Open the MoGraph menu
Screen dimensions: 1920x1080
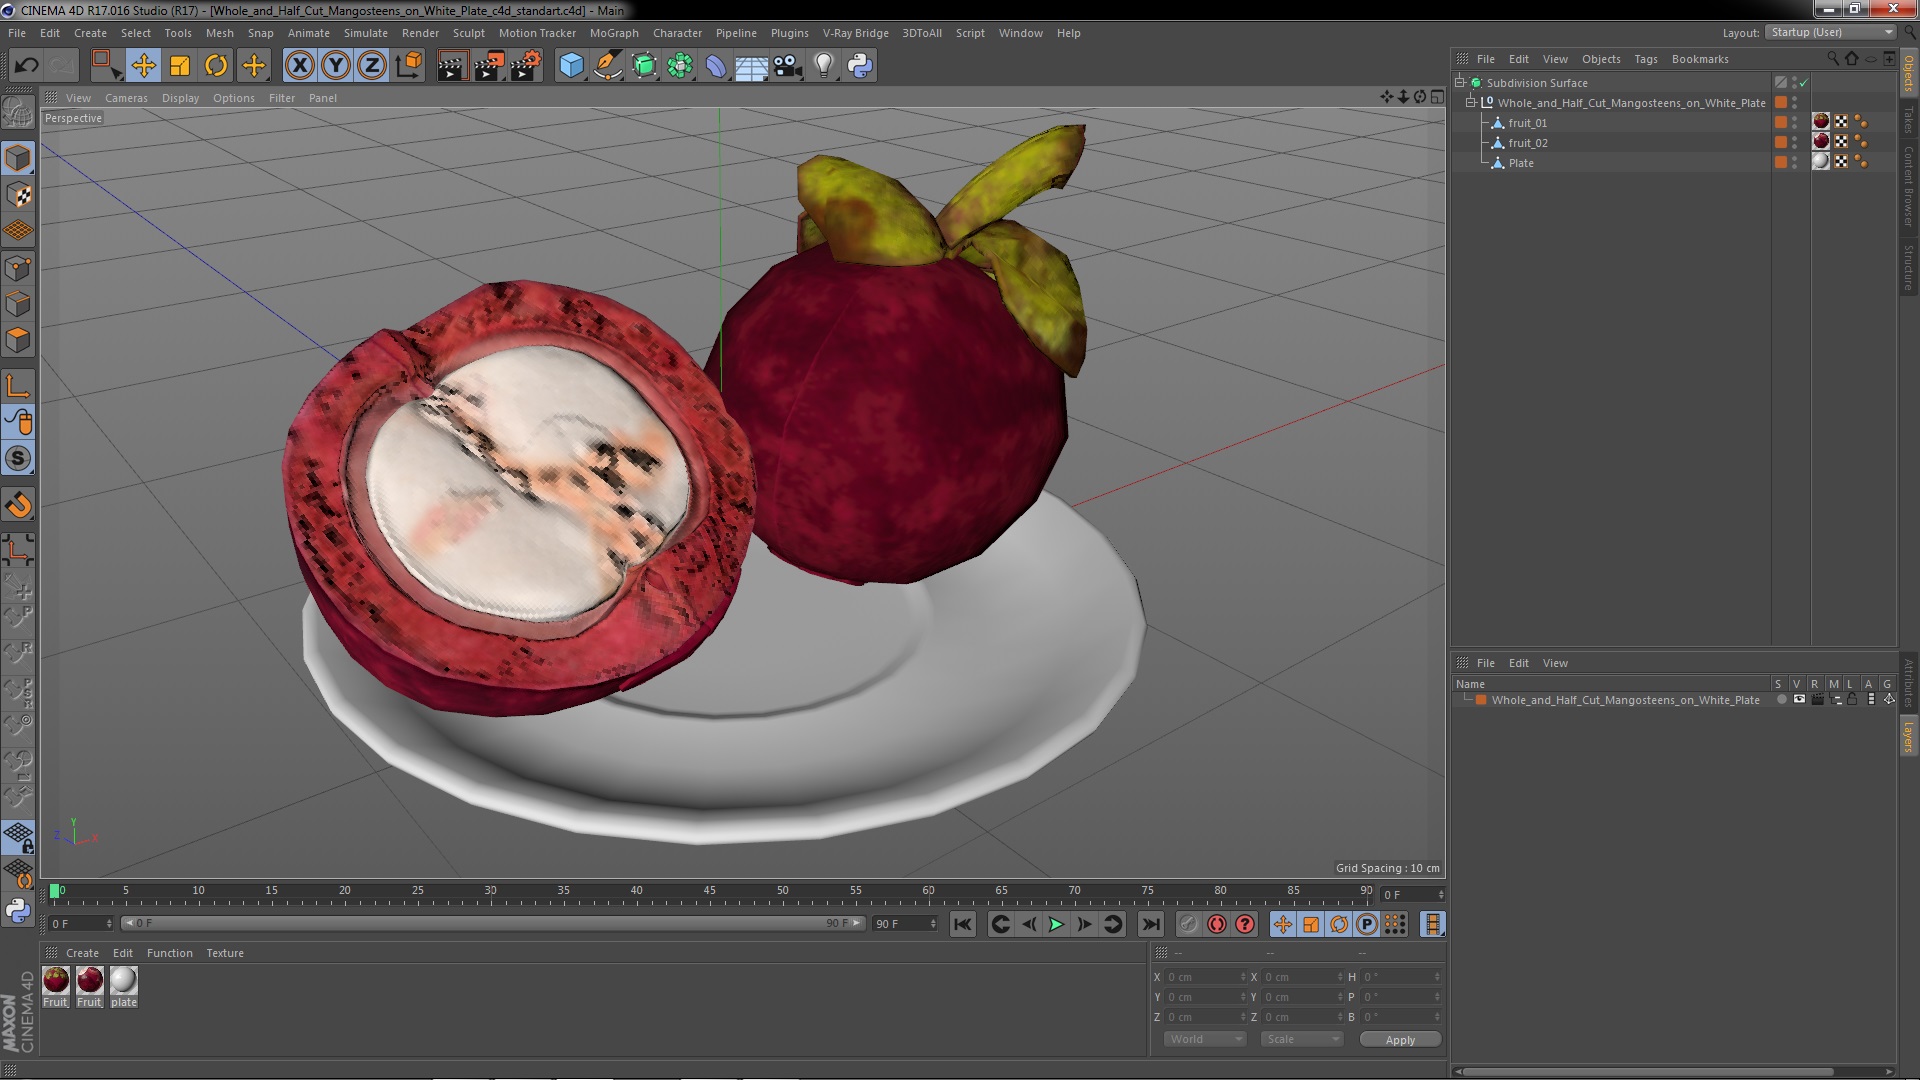click(x=613, y=33)
